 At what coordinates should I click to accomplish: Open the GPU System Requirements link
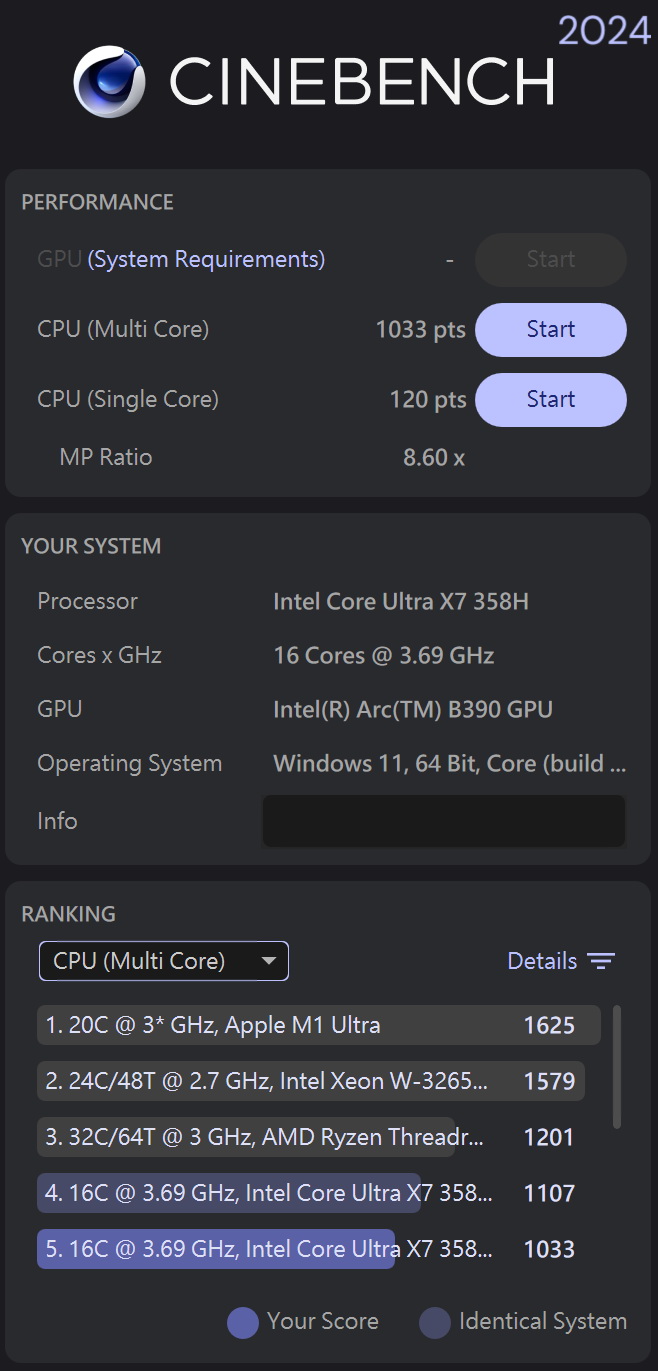pos(206,260)
